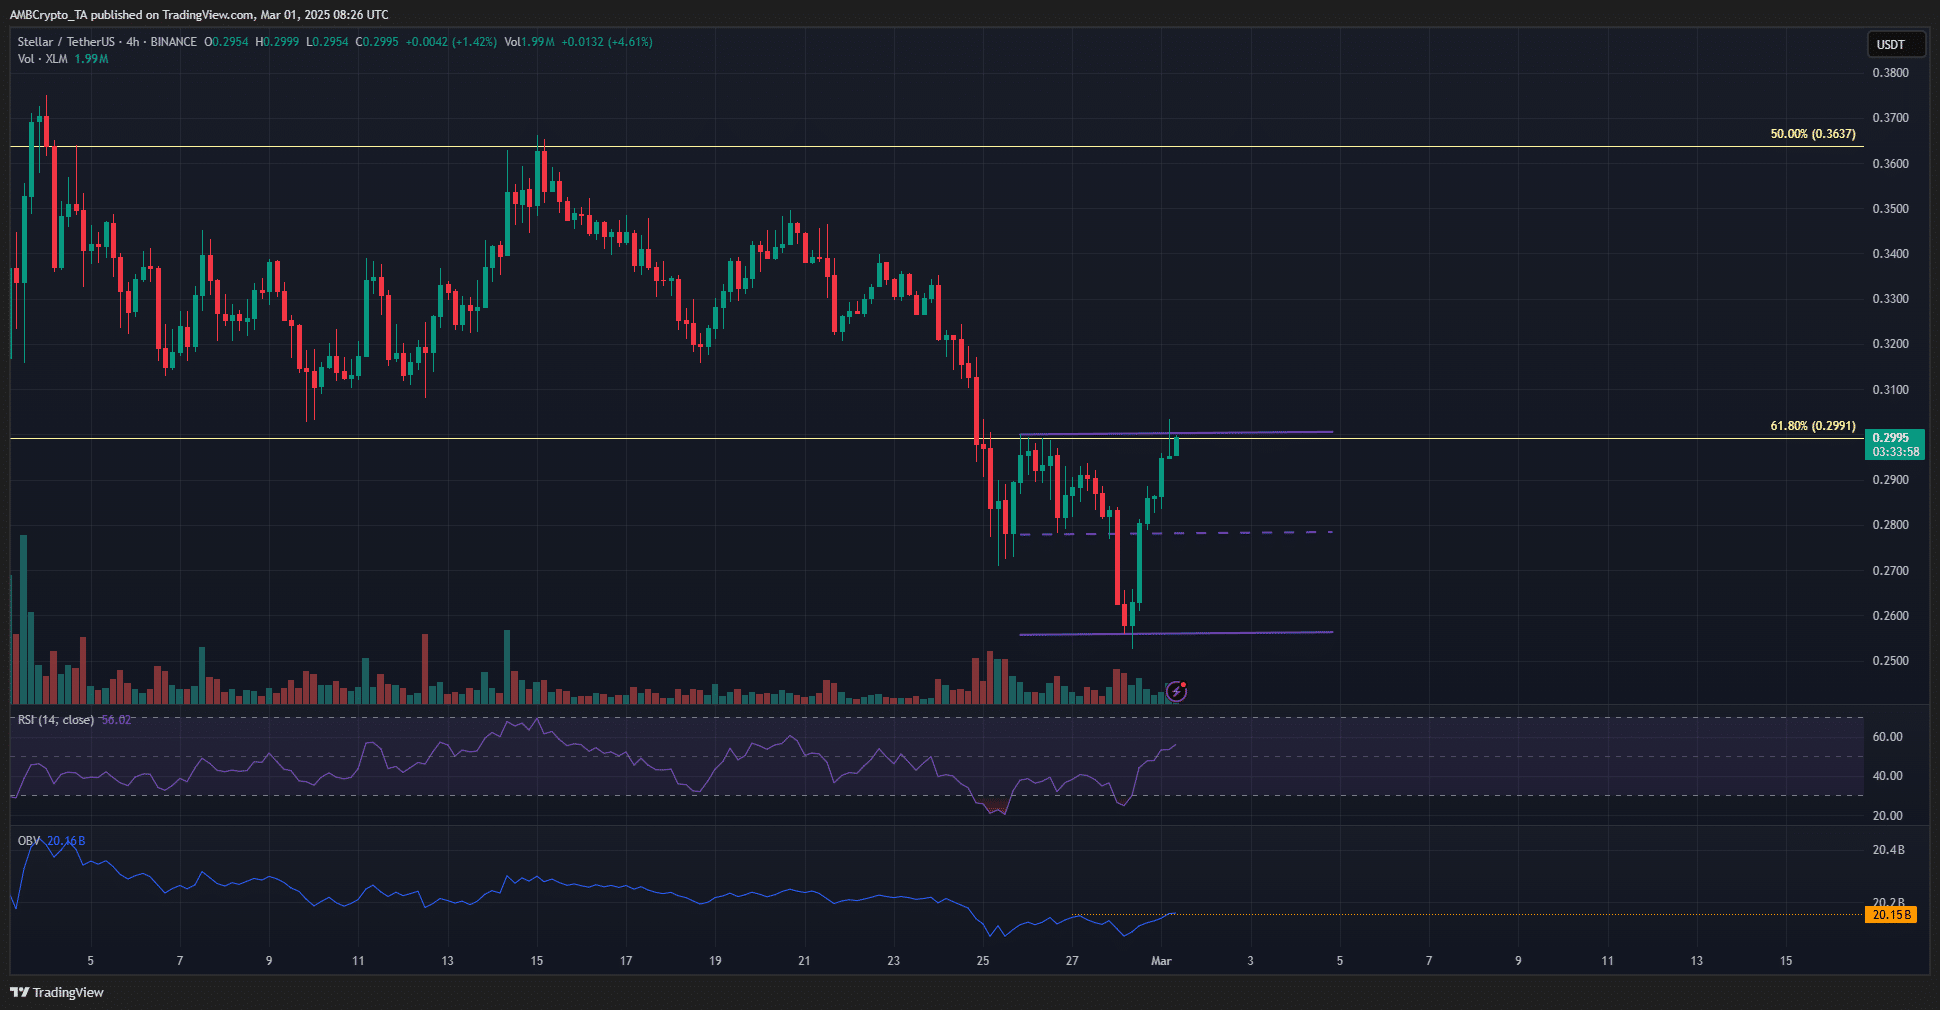This screenshot has width=1940, height=1010.
Task: Click the 25 label on the date axis
Action: pos(983,961)
